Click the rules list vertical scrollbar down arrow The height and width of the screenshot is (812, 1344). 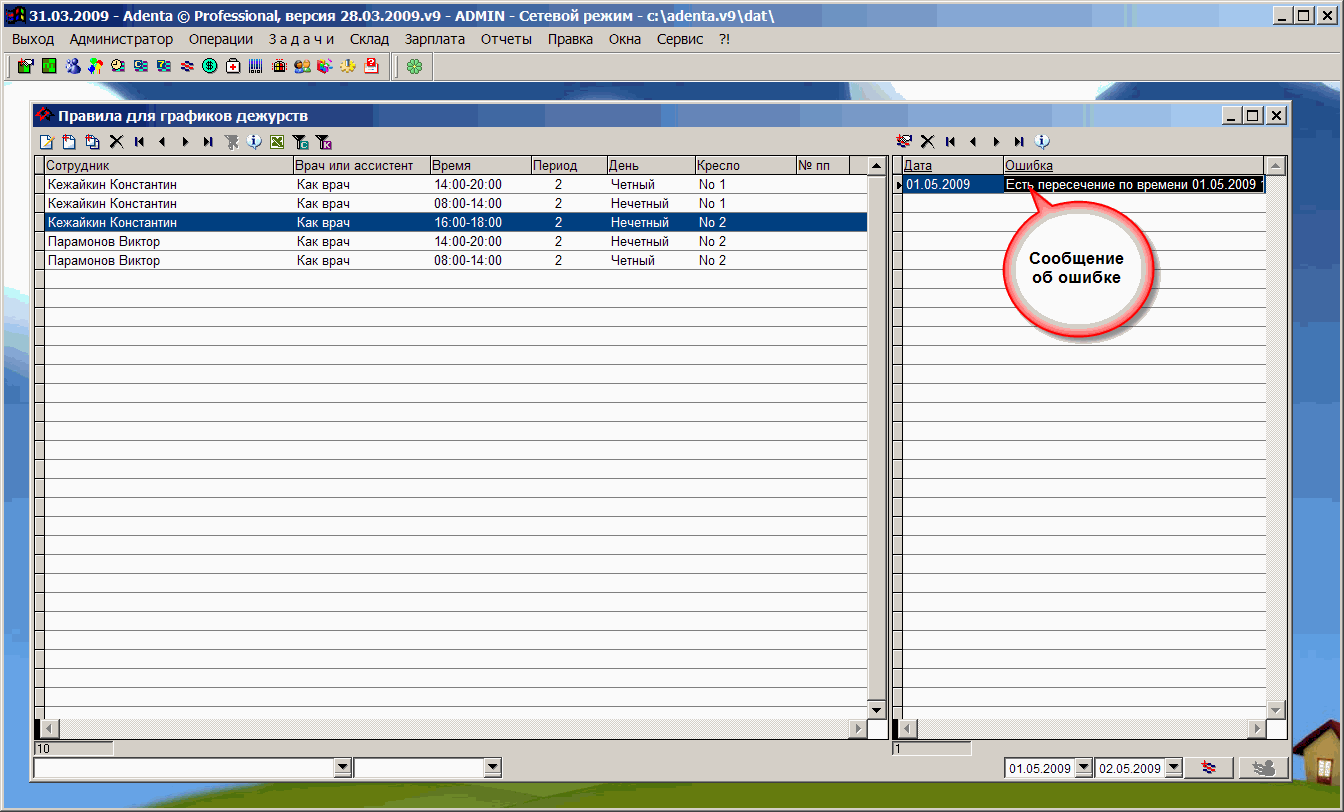click(x=876, y=710)
